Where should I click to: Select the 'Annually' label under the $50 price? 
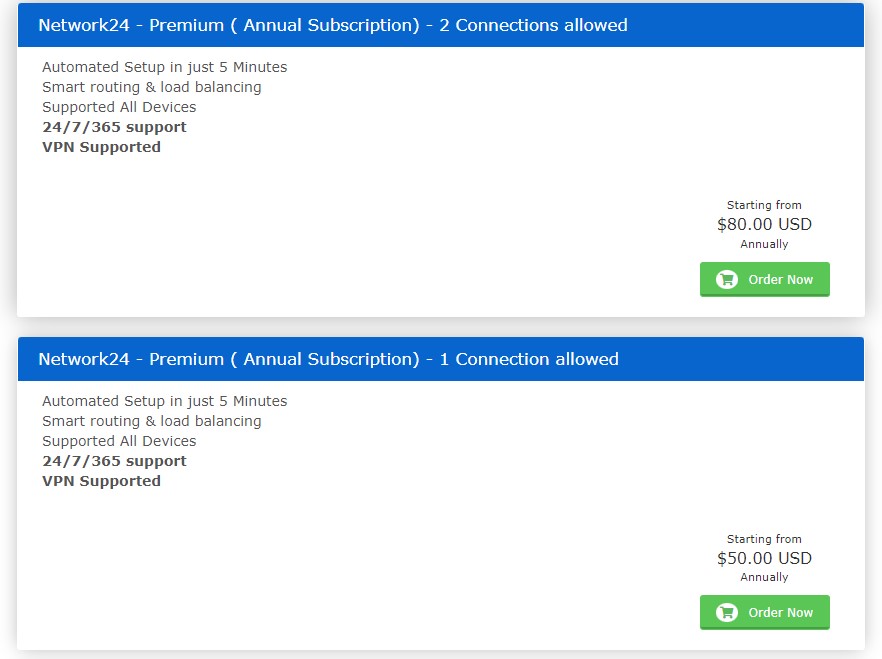764,577
